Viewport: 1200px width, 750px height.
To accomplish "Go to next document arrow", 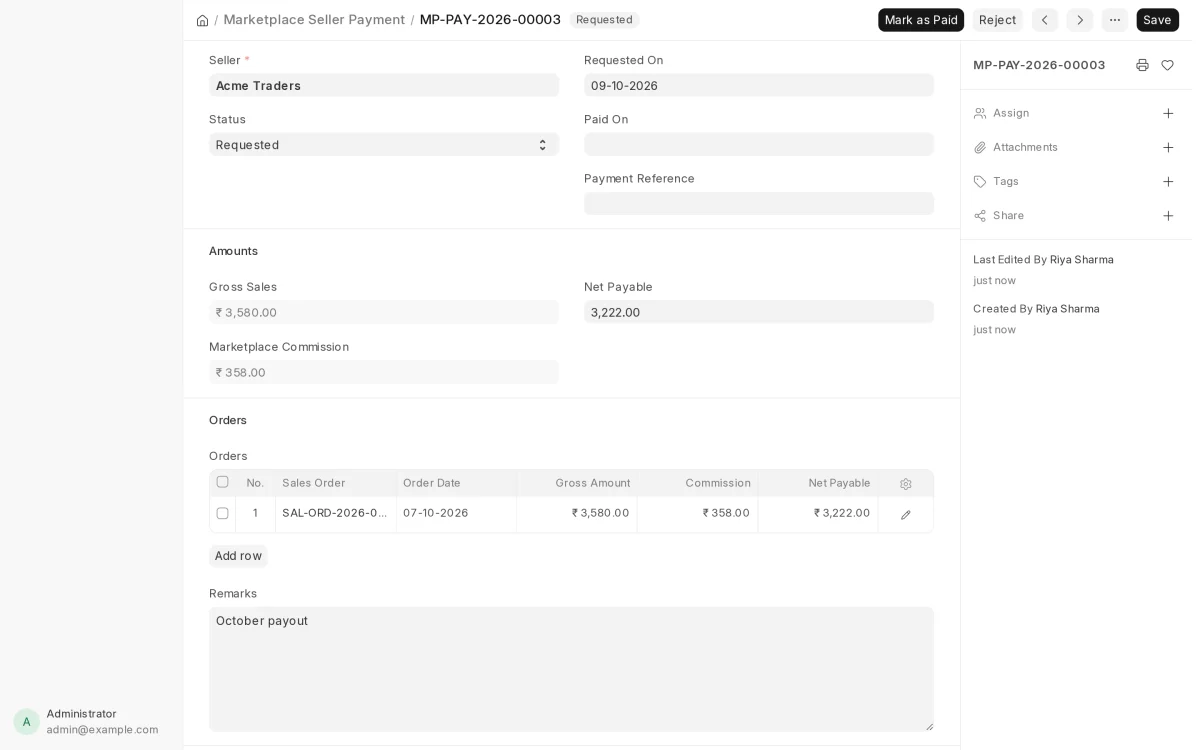I will click(x=1080, y=20).
